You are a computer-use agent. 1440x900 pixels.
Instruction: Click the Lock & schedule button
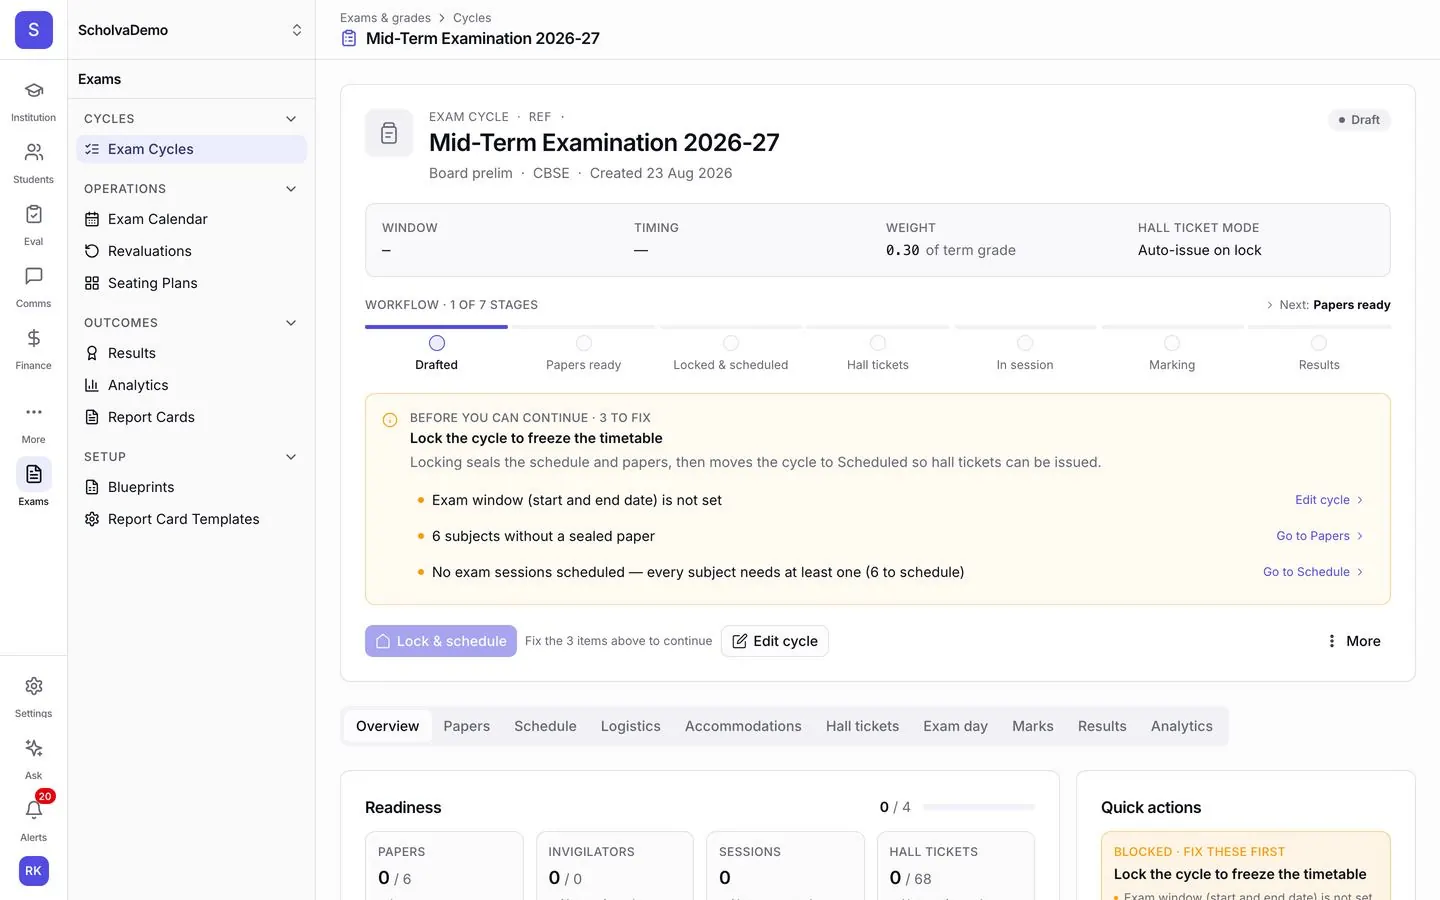(x=441, y=641)
